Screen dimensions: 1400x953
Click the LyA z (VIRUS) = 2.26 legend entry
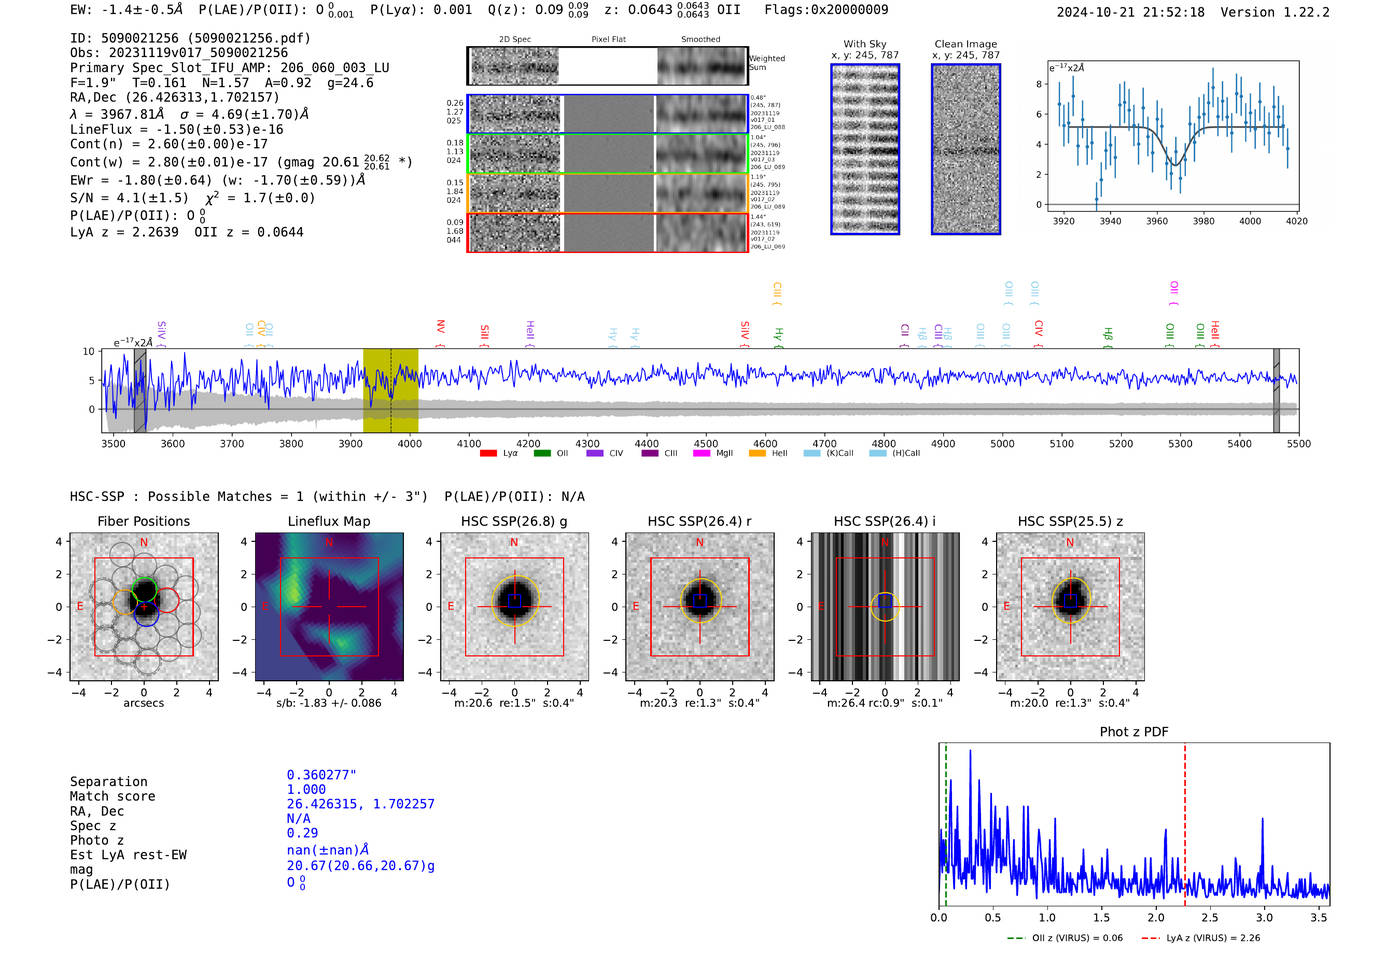1200,938
